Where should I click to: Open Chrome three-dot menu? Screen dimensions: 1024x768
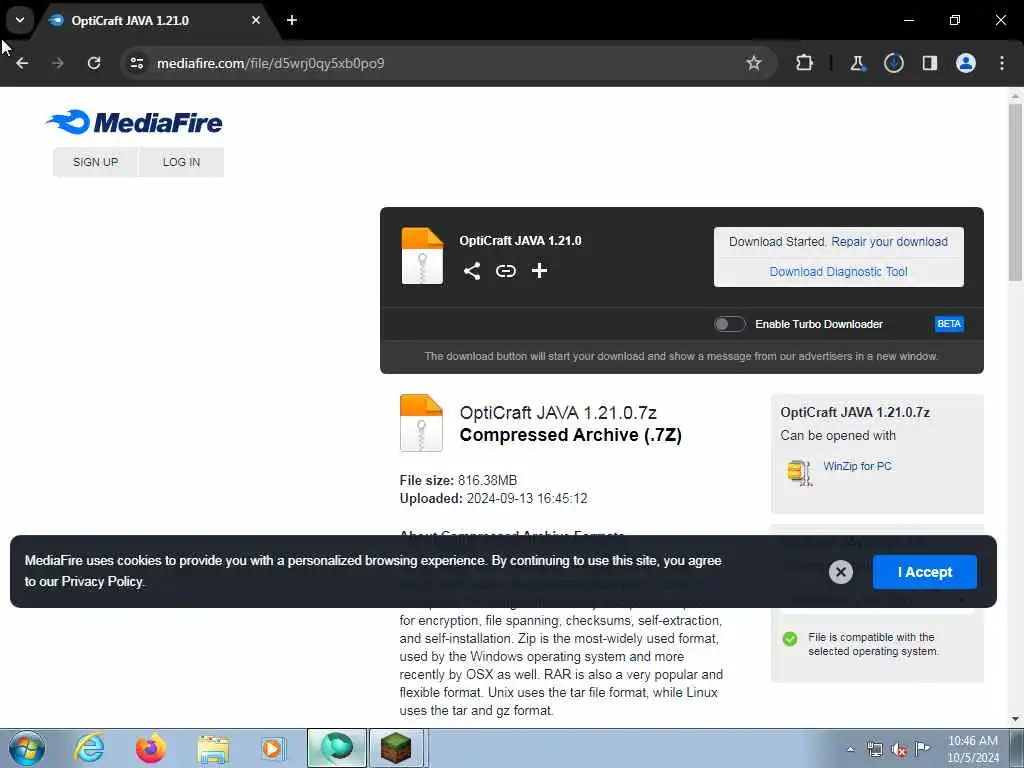click(1002, 63)
